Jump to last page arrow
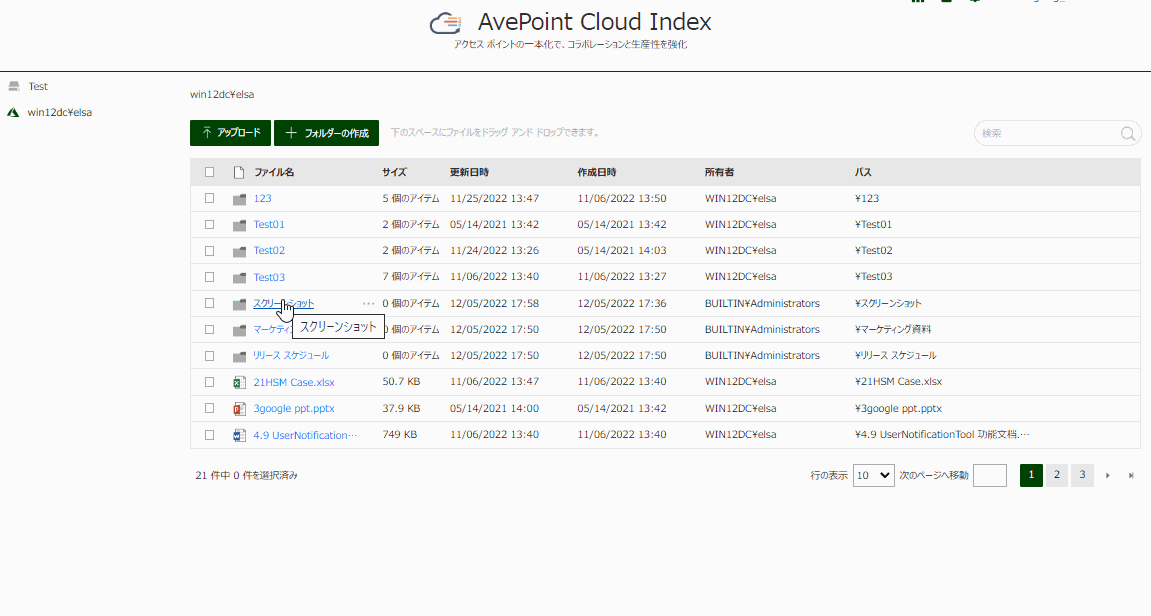 click(1131, 476)
